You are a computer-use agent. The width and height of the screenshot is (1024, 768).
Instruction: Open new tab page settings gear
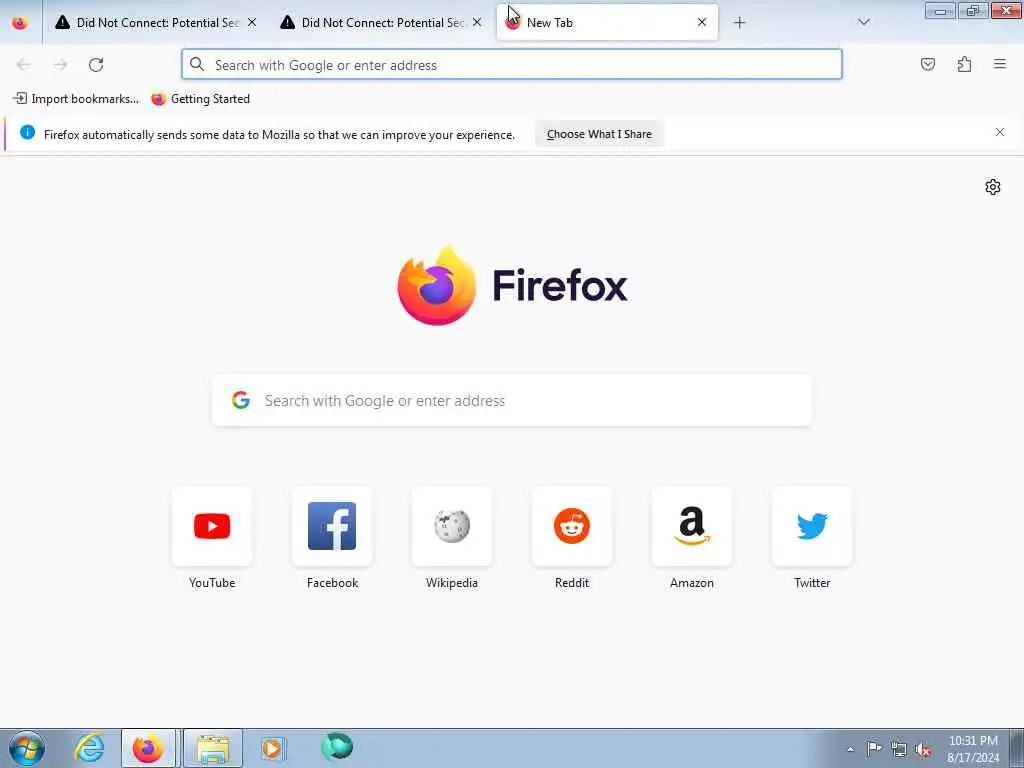pyautogui.click(x=993, y=187)
